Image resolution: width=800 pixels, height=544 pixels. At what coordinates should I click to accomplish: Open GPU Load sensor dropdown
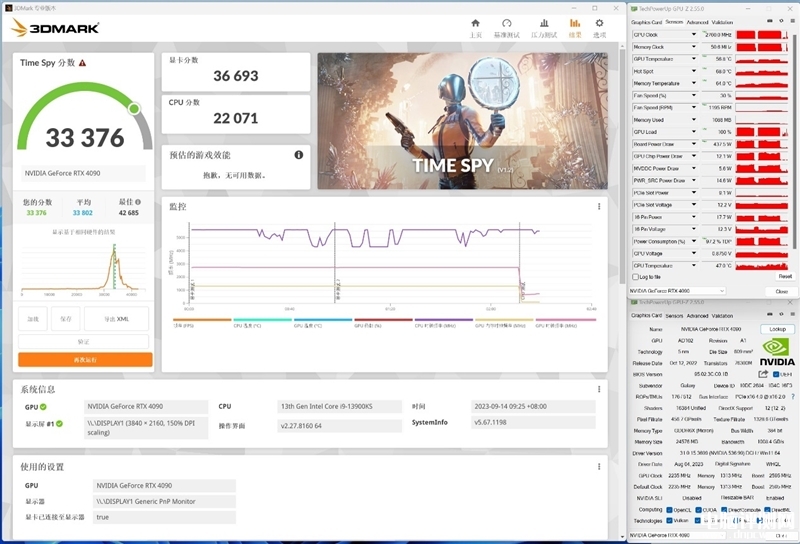coord(694,132)
